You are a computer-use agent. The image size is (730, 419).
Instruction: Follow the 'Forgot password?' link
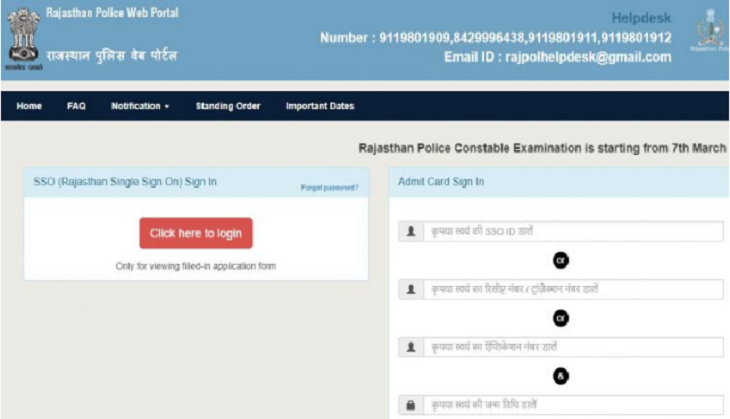(x=330, y=188)
